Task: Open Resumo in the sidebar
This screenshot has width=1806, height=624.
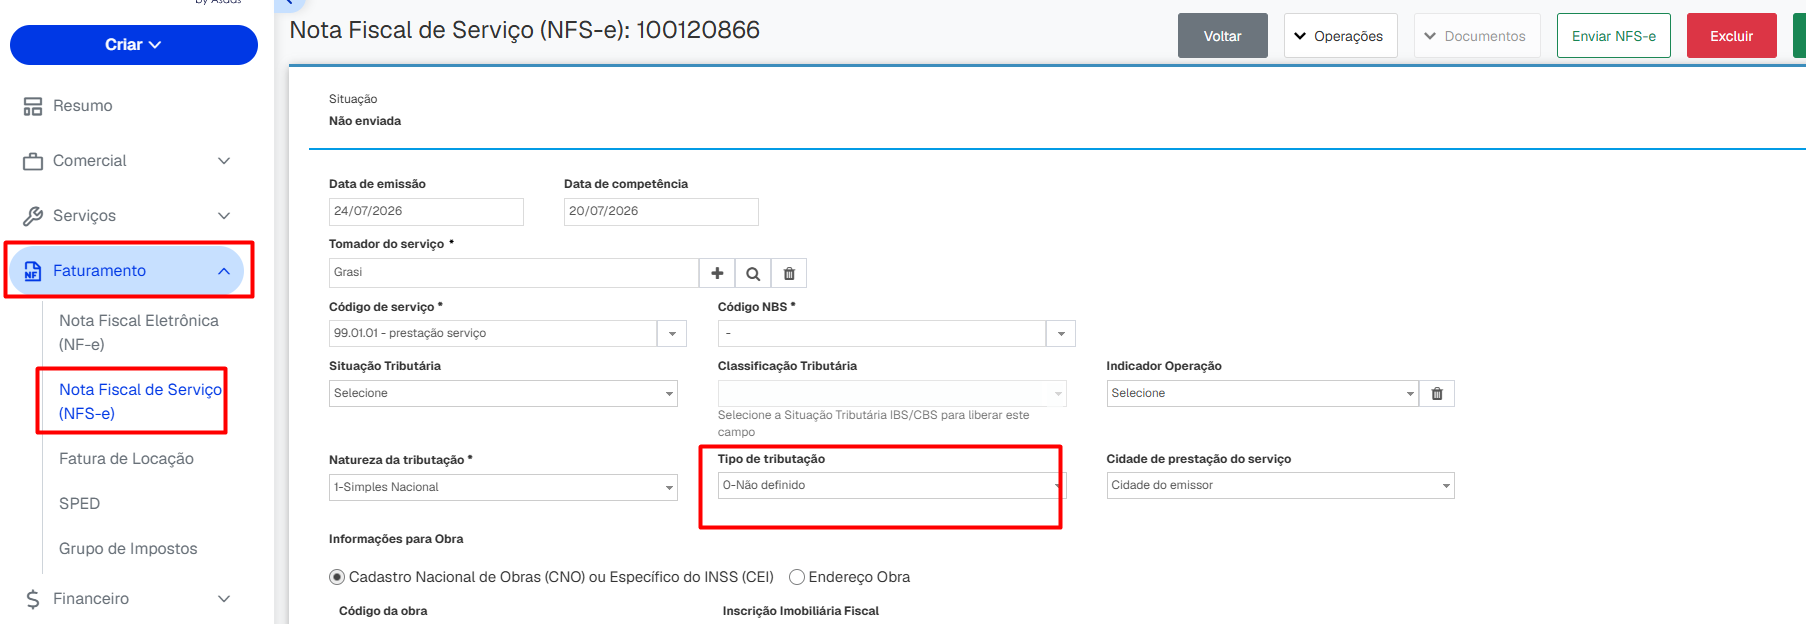Action: point(83,106)
